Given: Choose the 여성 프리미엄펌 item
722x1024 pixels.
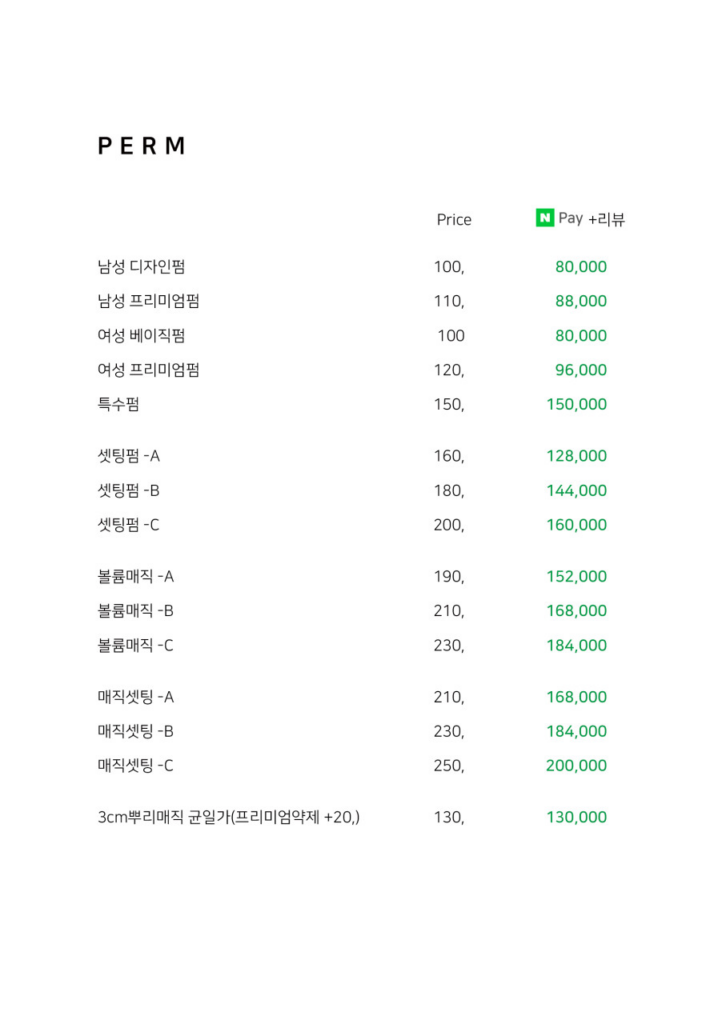Looking at the screenshot, I should (149, 370).
